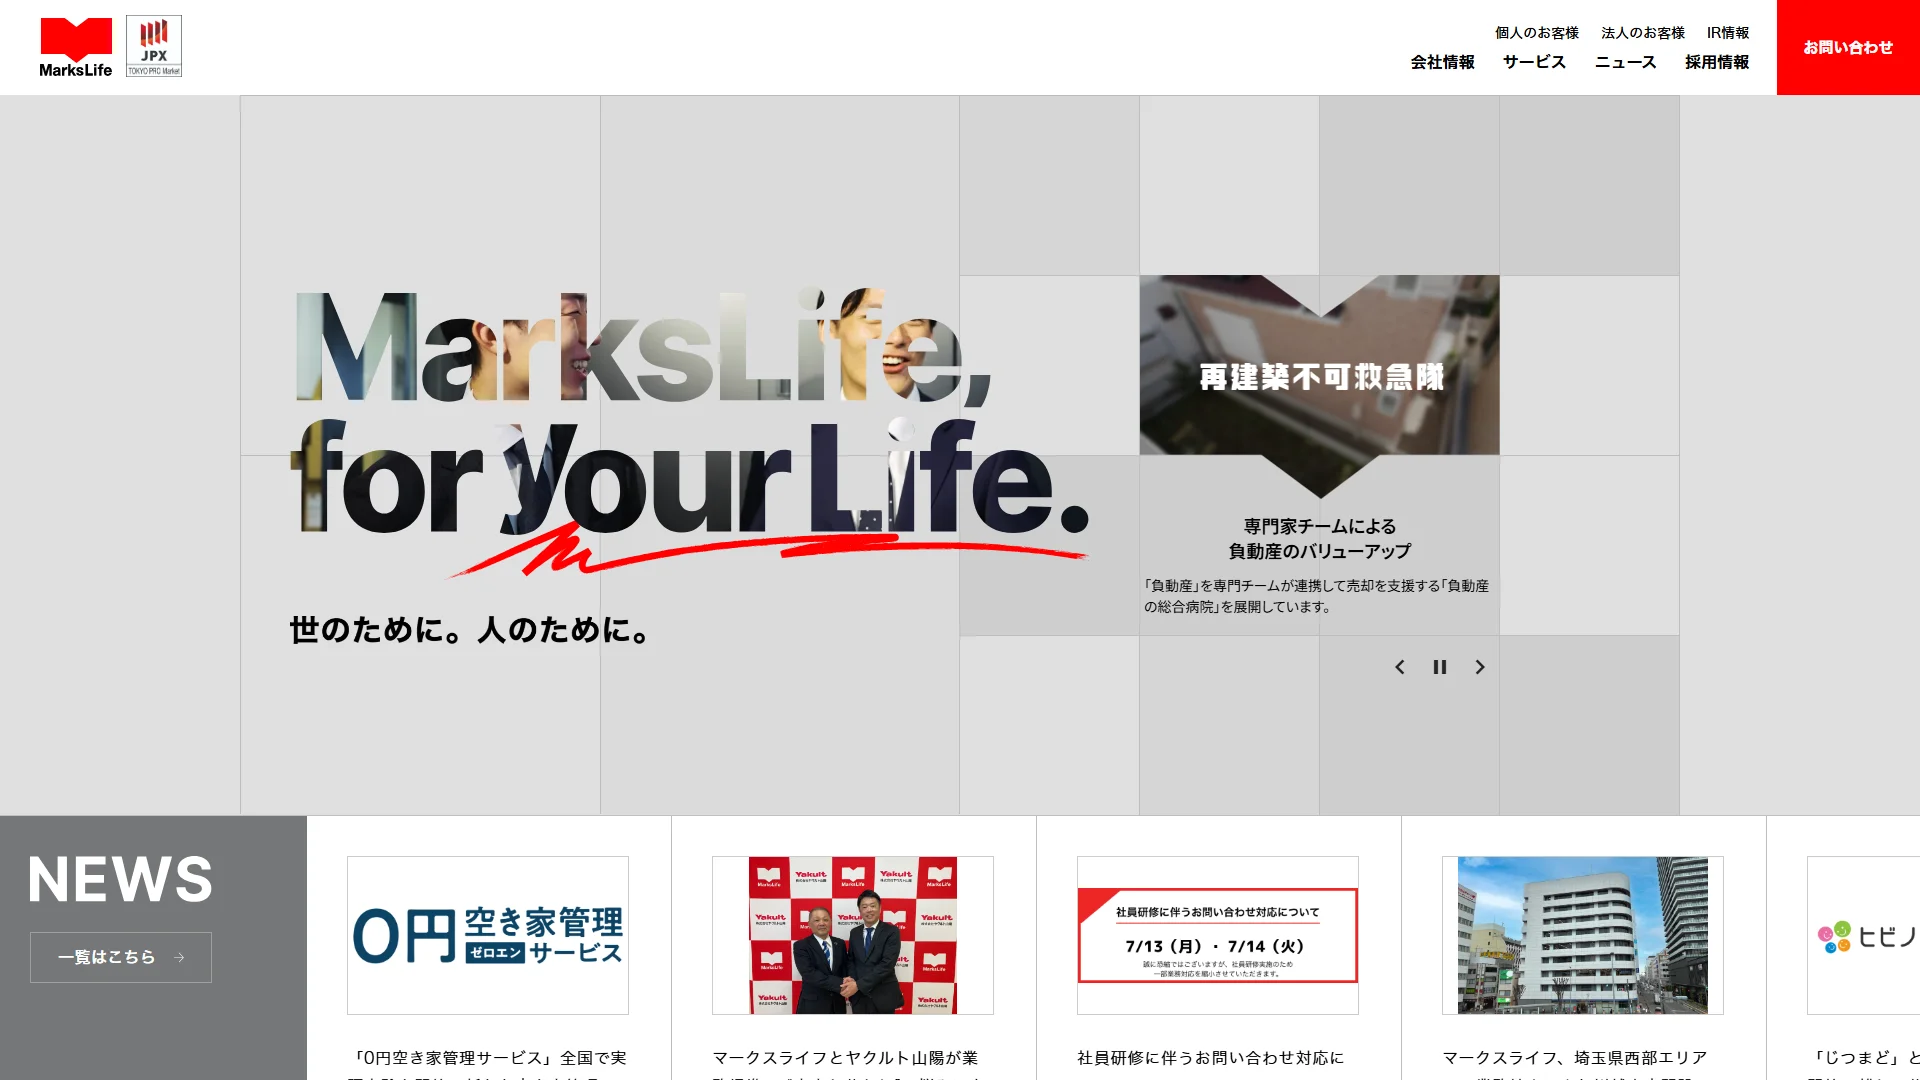Click 社員研修に伴うお問い合わせ対応に headline
The width and height of the screenshot is (1920, 1080).
1211,1058
